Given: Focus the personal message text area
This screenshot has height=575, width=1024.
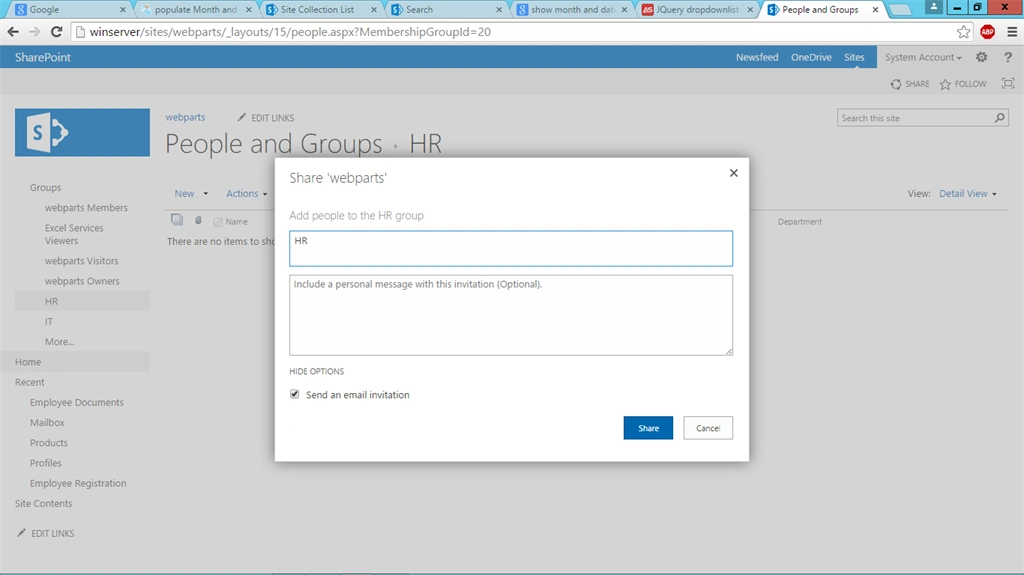Looking at the screenshot, I should [511, 315].
